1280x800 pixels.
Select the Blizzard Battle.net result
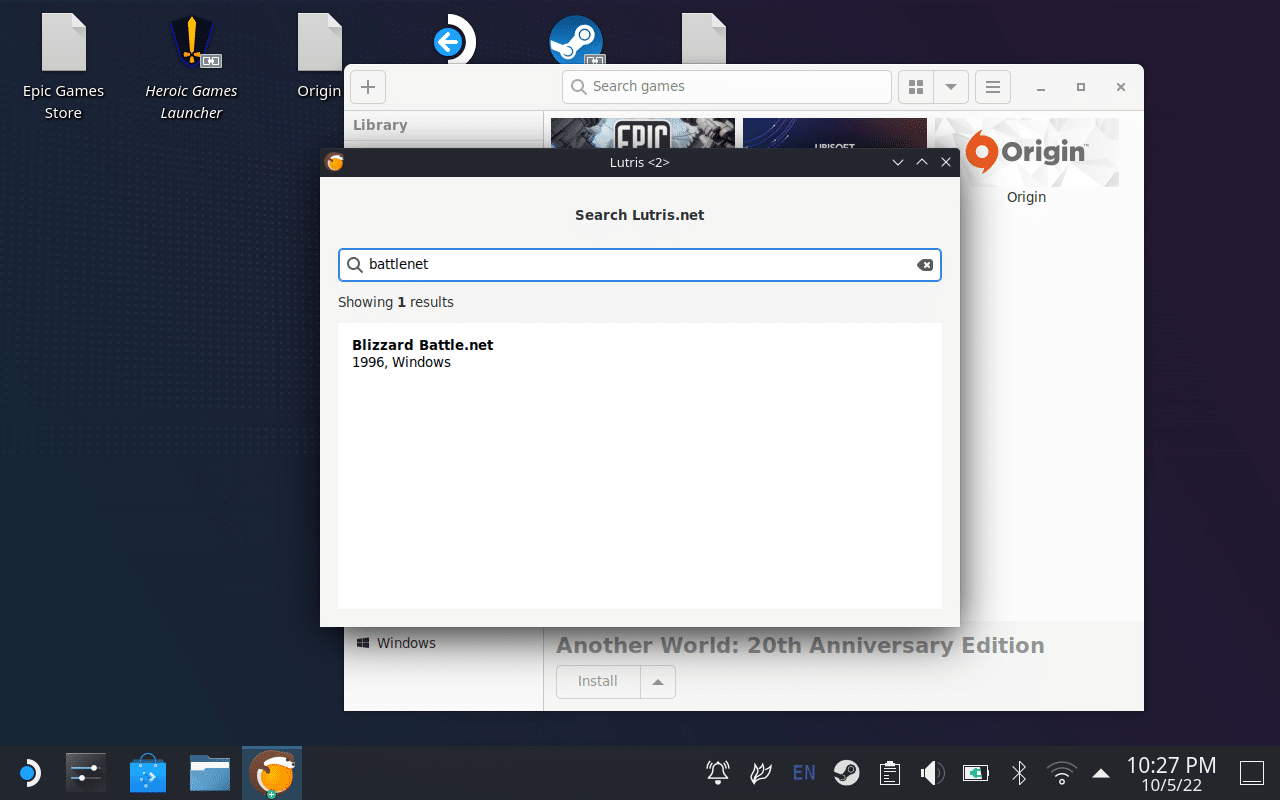pos(640,353)
